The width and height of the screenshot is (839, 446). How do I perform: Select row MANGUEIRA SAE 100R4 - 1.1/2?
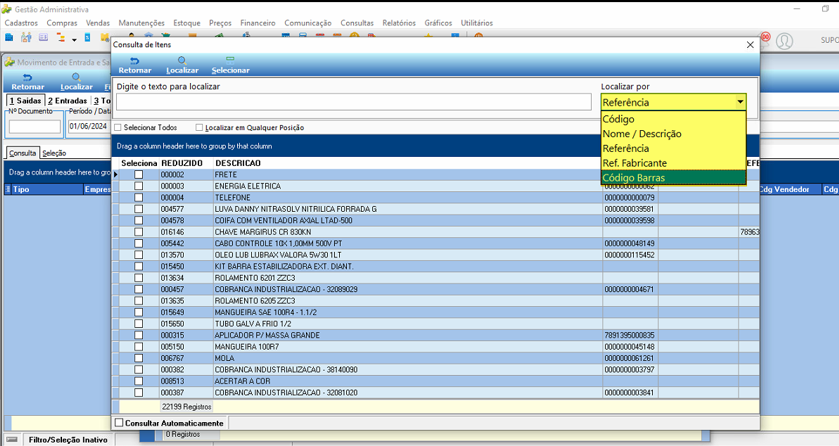[436, 312]
